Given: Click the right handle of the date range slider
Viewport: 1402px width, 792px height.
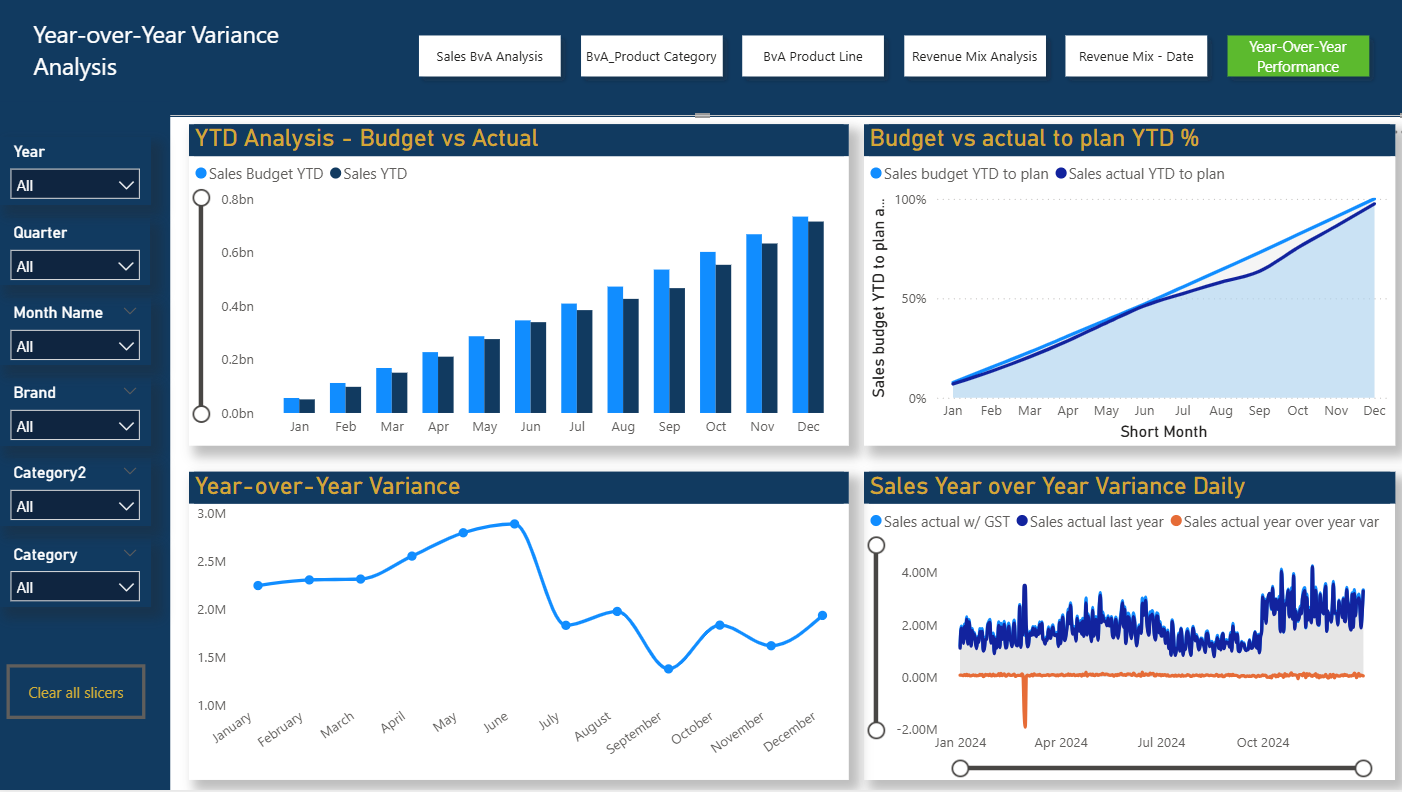Looking at the screenshot, I should click(x=1365, y=768).
